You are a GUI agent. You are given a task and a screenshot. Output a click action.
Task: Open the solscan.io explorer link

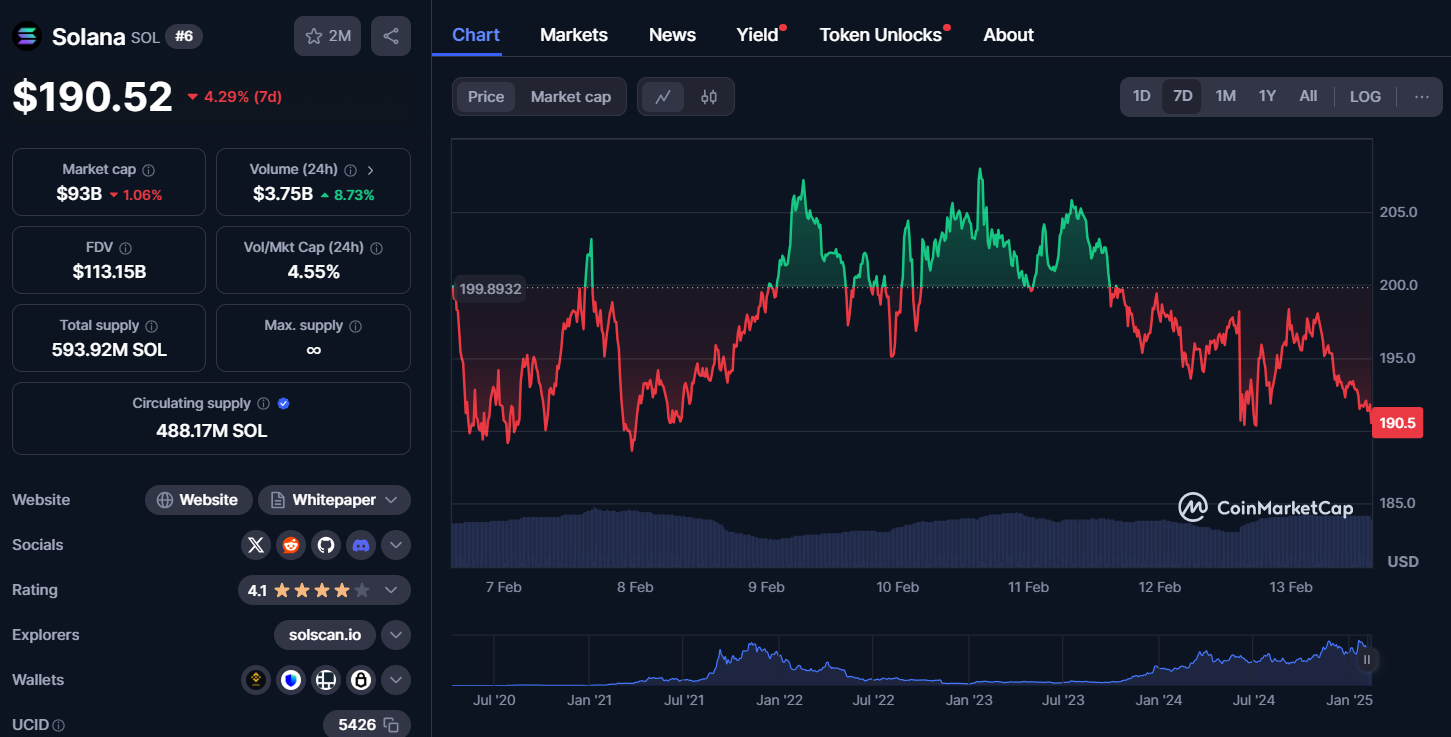click(x=325, y=635)
